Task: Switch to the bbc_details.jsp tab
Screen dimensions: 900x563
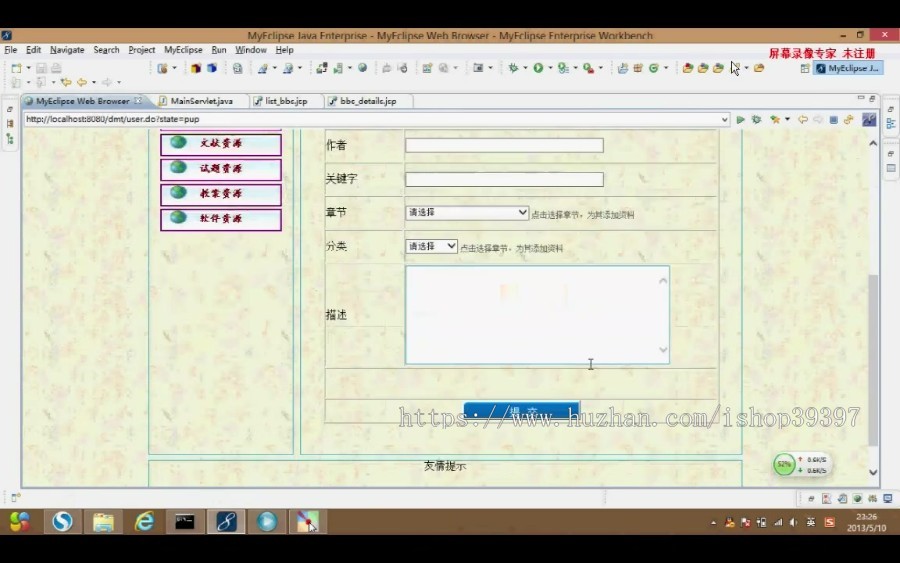Action: (x=368, y=101)
